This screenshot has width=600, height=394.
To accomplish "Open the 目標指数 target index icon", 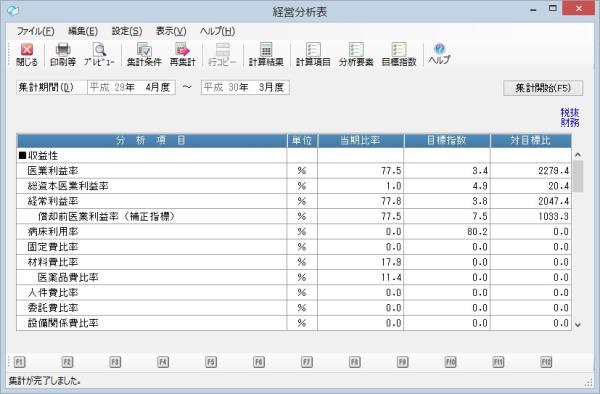I will point(399,55).
